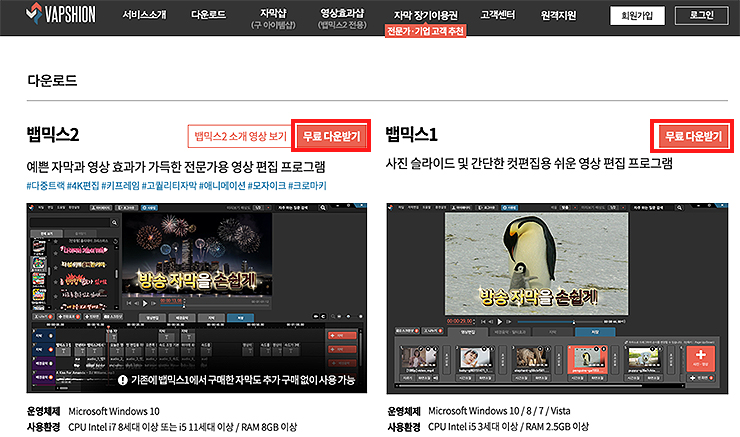Click the text '사진 슬라이드 및 간단한 컷편집용 쉬운 영상 편집 프로그램'
This screenshot has height=437, width=740.
[529, 163]
